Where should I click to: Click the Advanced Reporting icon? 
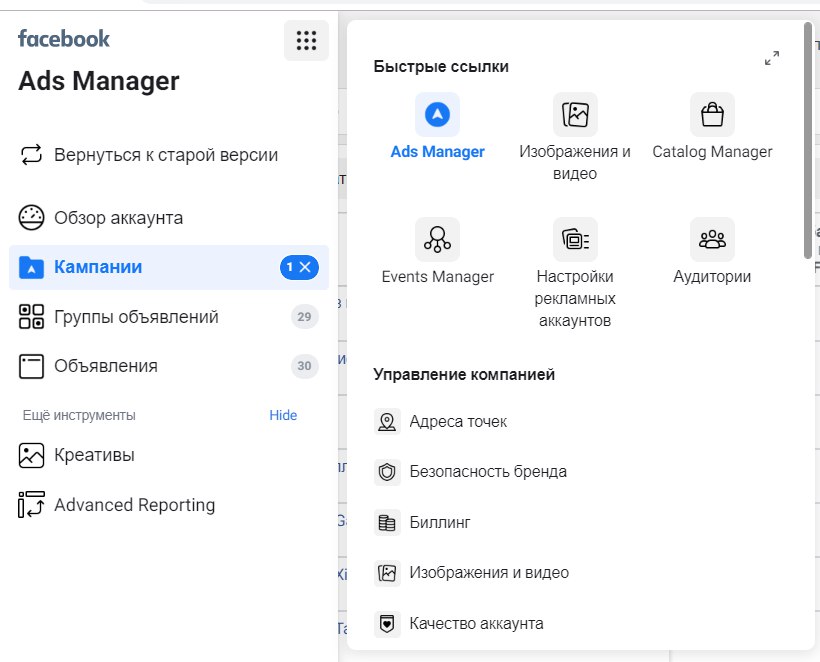click(x=31, y=505)
